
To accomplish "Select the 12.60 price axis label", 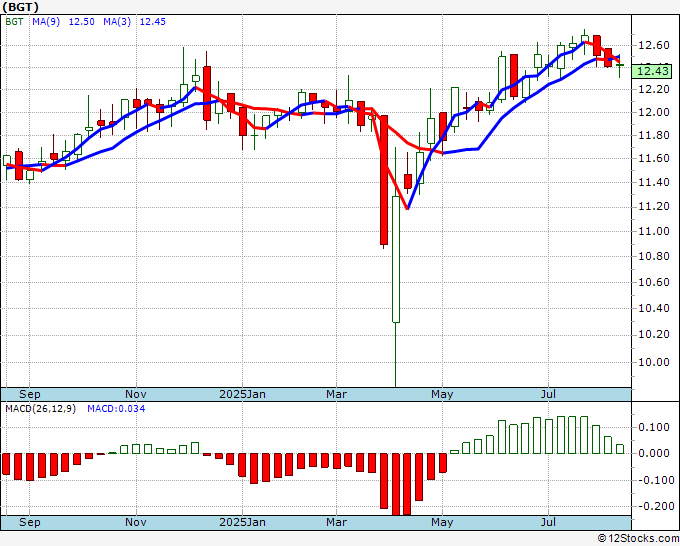I will point(654,45).
